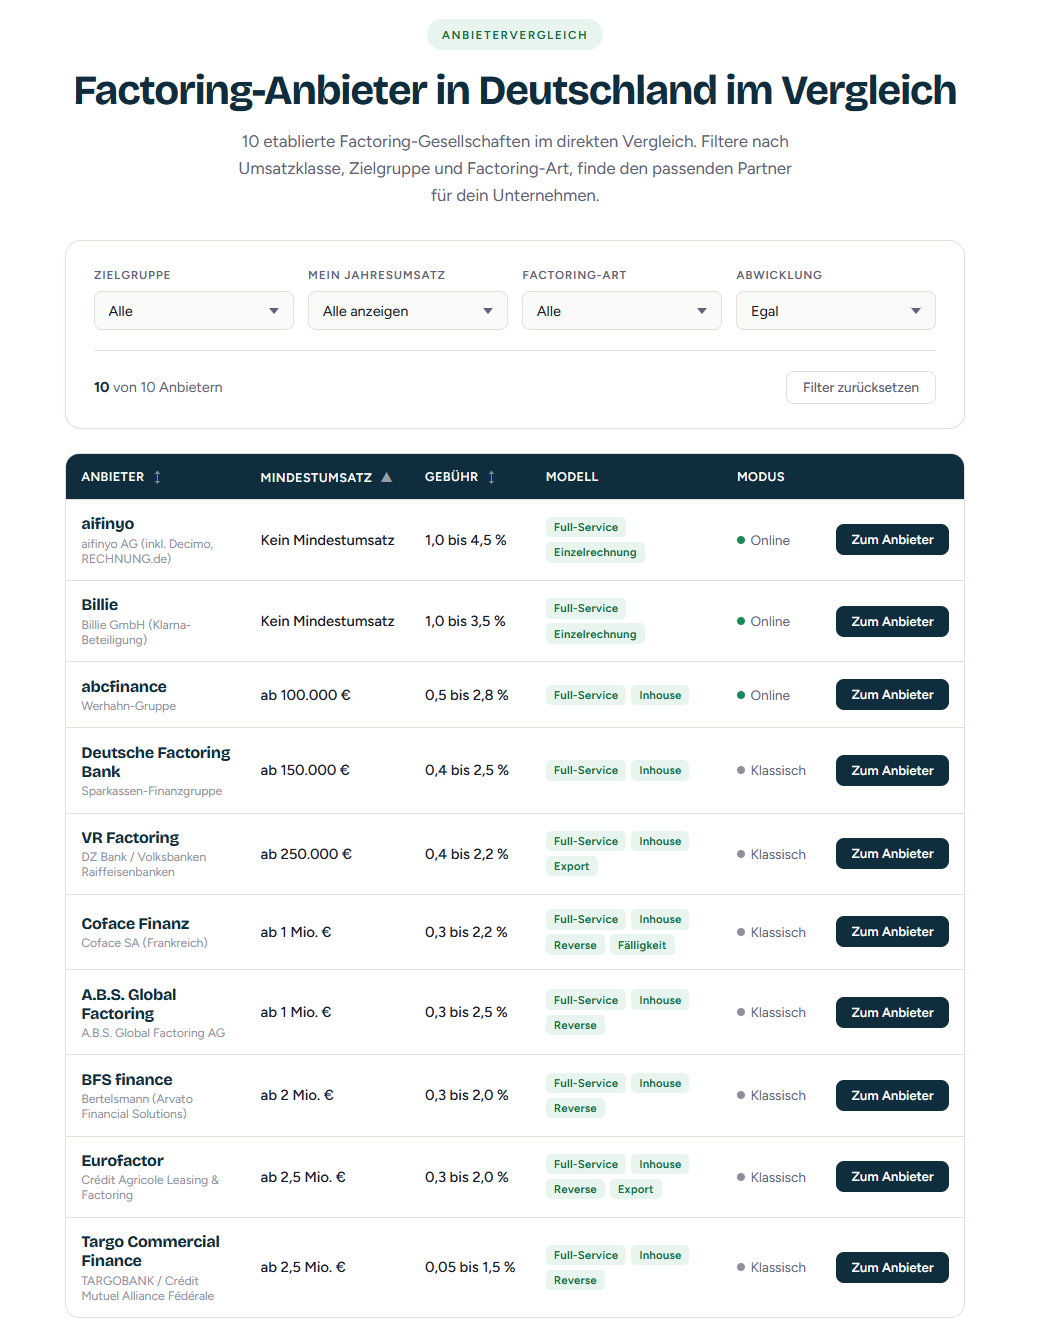The height and width of the screenshot is (1338, 1039).
Task: Click the Fälligkeit tag in Coface Finanz row
Action: [642, 945]
